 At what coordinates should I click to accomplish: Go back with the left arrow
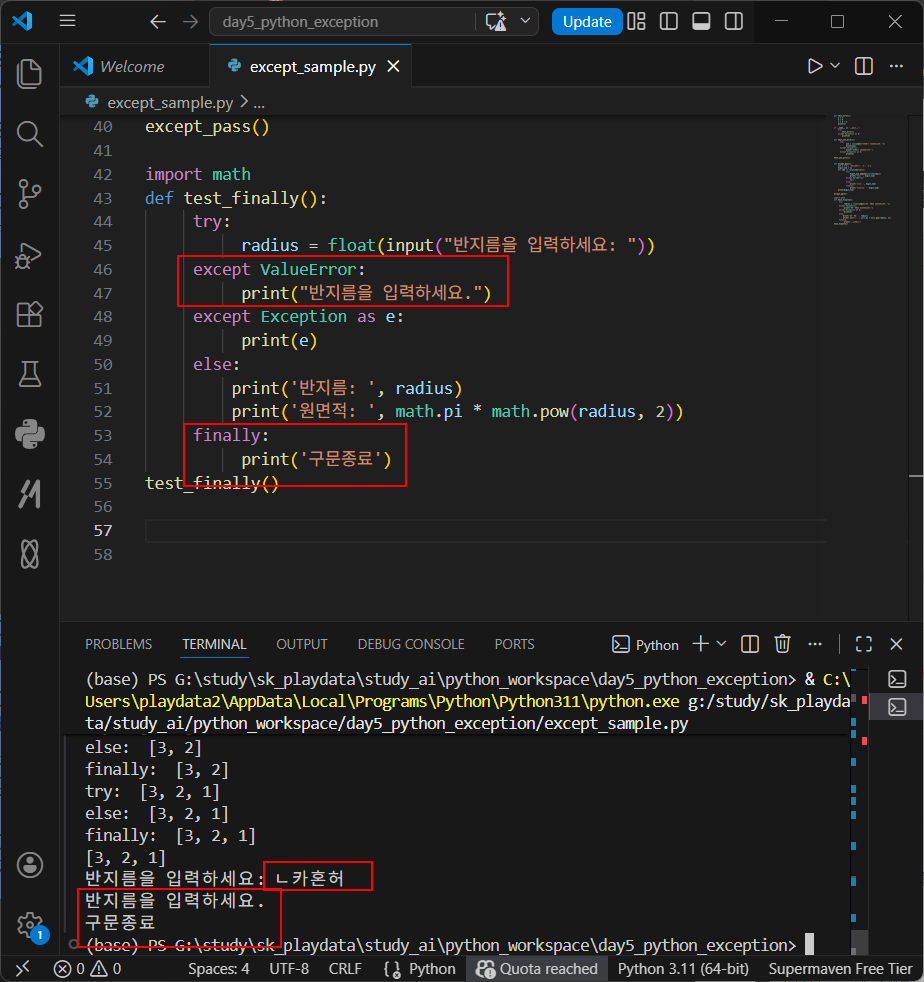click(158, 22)
